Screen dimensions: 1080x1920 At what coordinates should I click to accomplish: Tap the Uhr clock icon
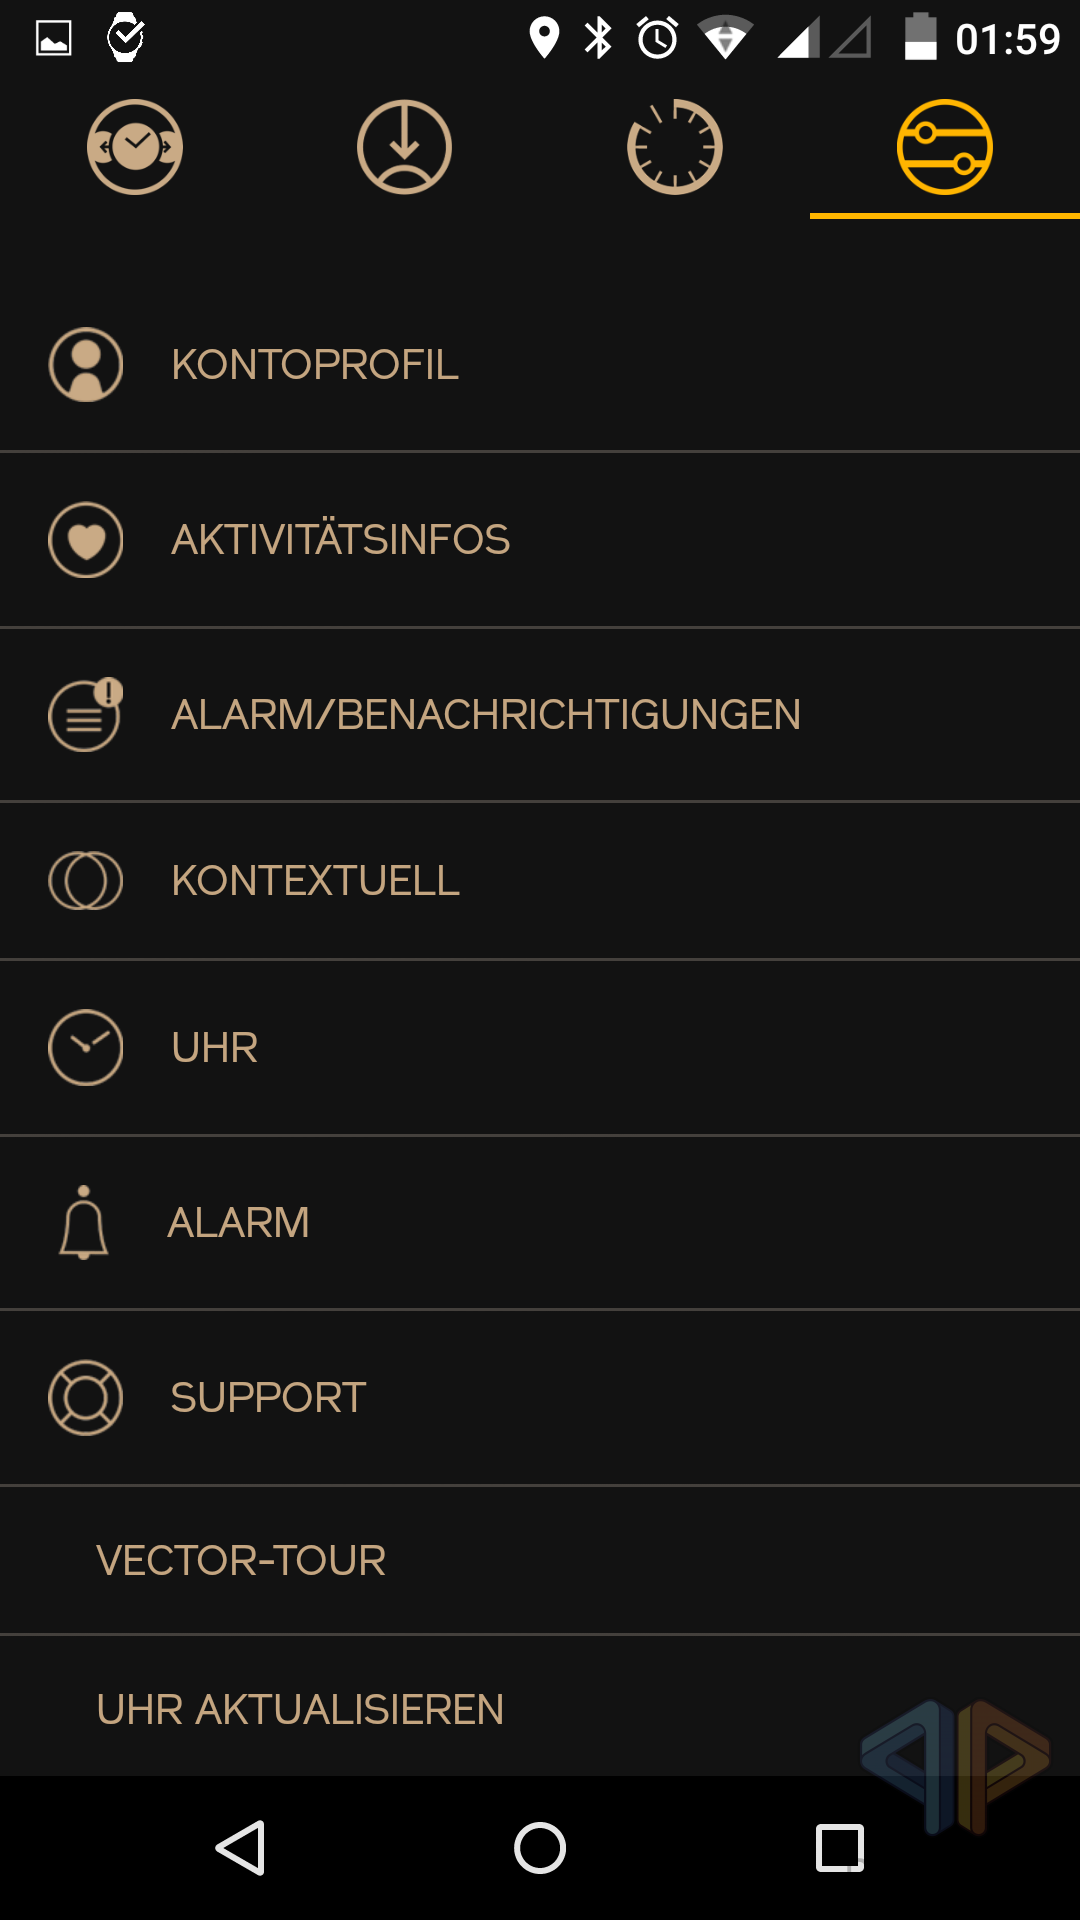pyautogui.click(x=86, y=1048)
